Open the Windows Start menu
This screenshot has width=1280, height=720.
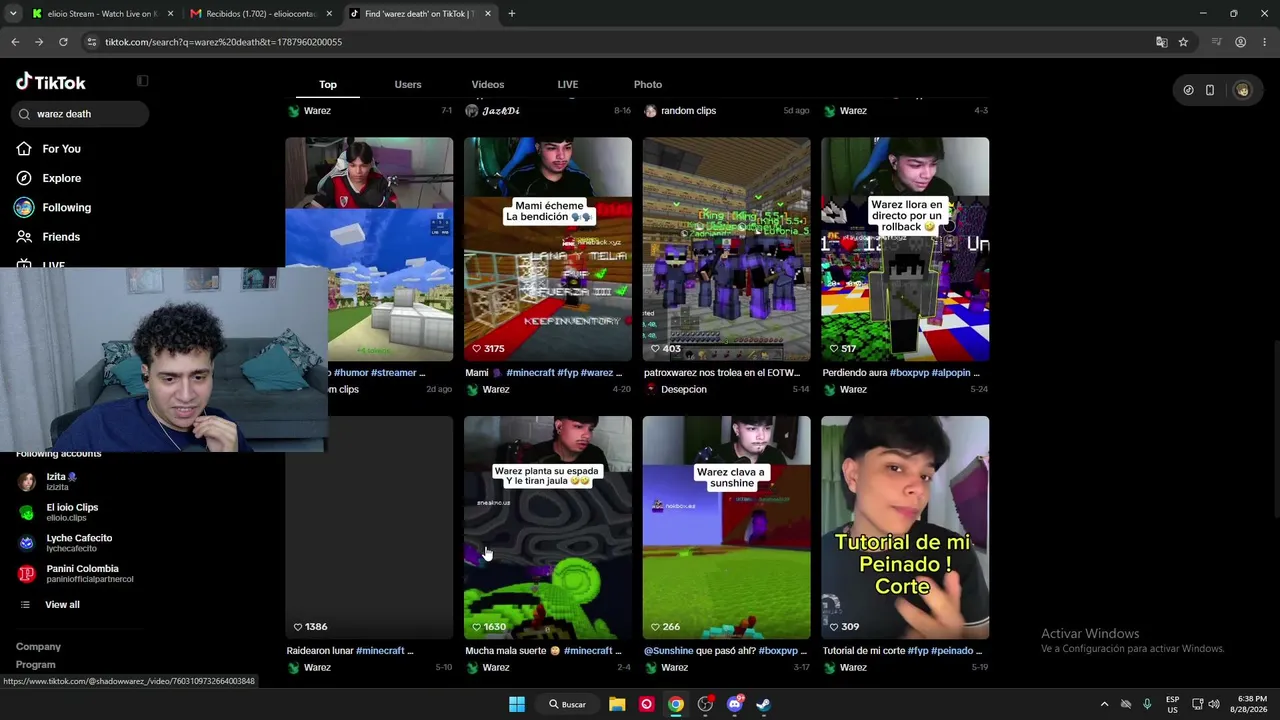click(x=517, y=704)
